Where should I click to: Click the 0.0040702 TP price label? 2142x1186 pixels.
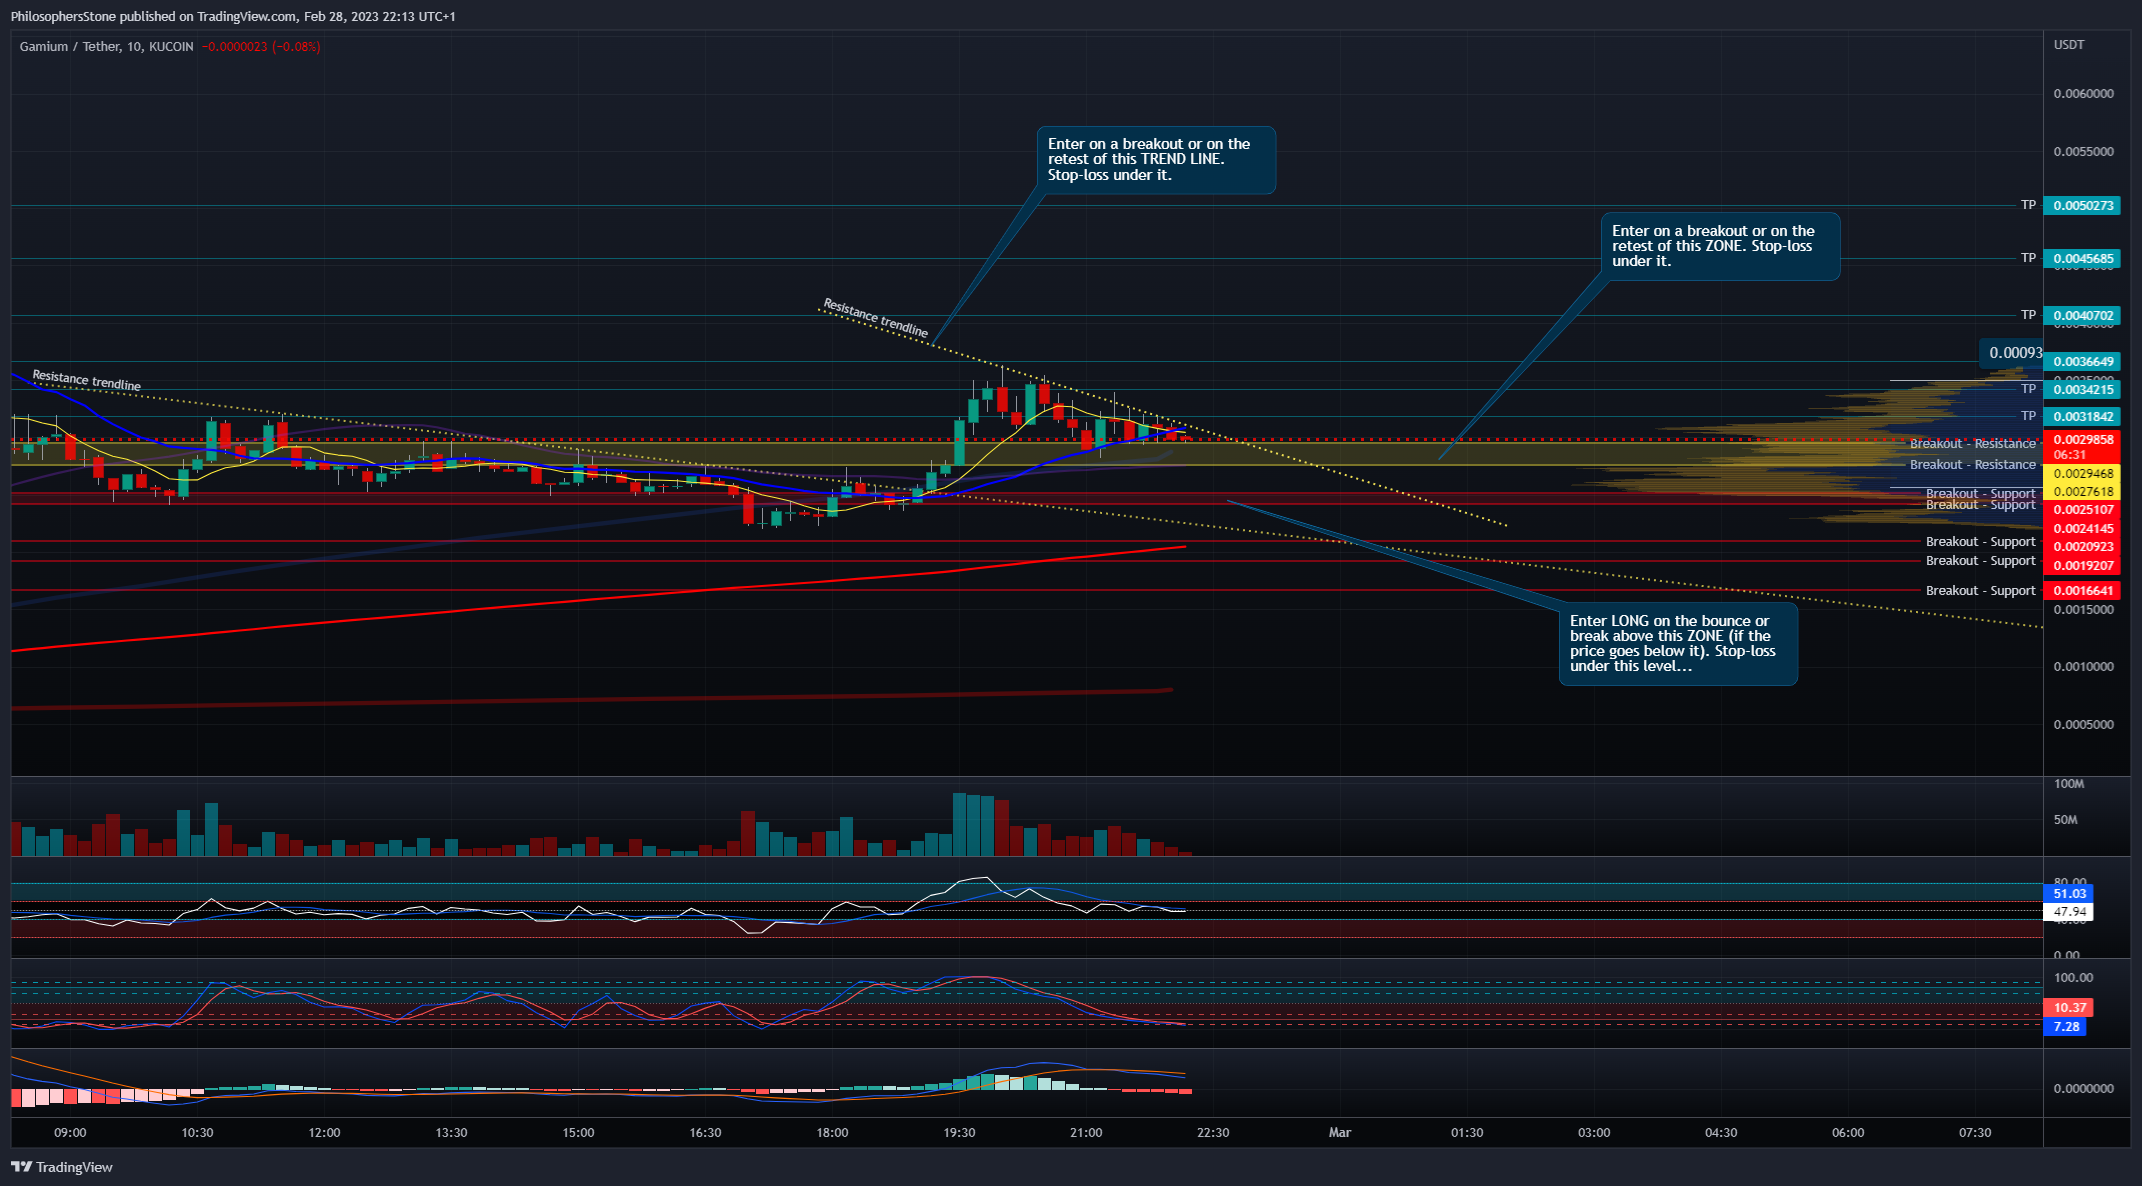2082,315
